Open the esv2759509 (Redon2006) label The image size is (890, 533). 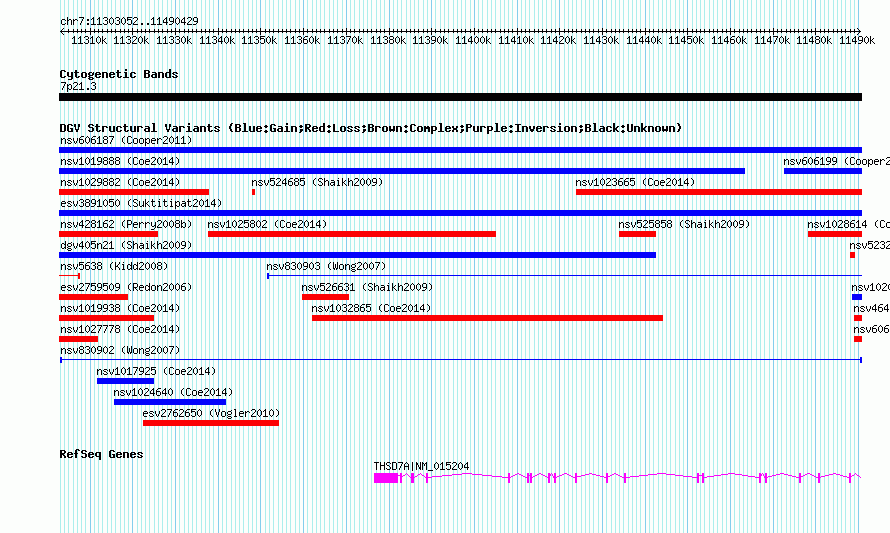(x=126, y=287)
